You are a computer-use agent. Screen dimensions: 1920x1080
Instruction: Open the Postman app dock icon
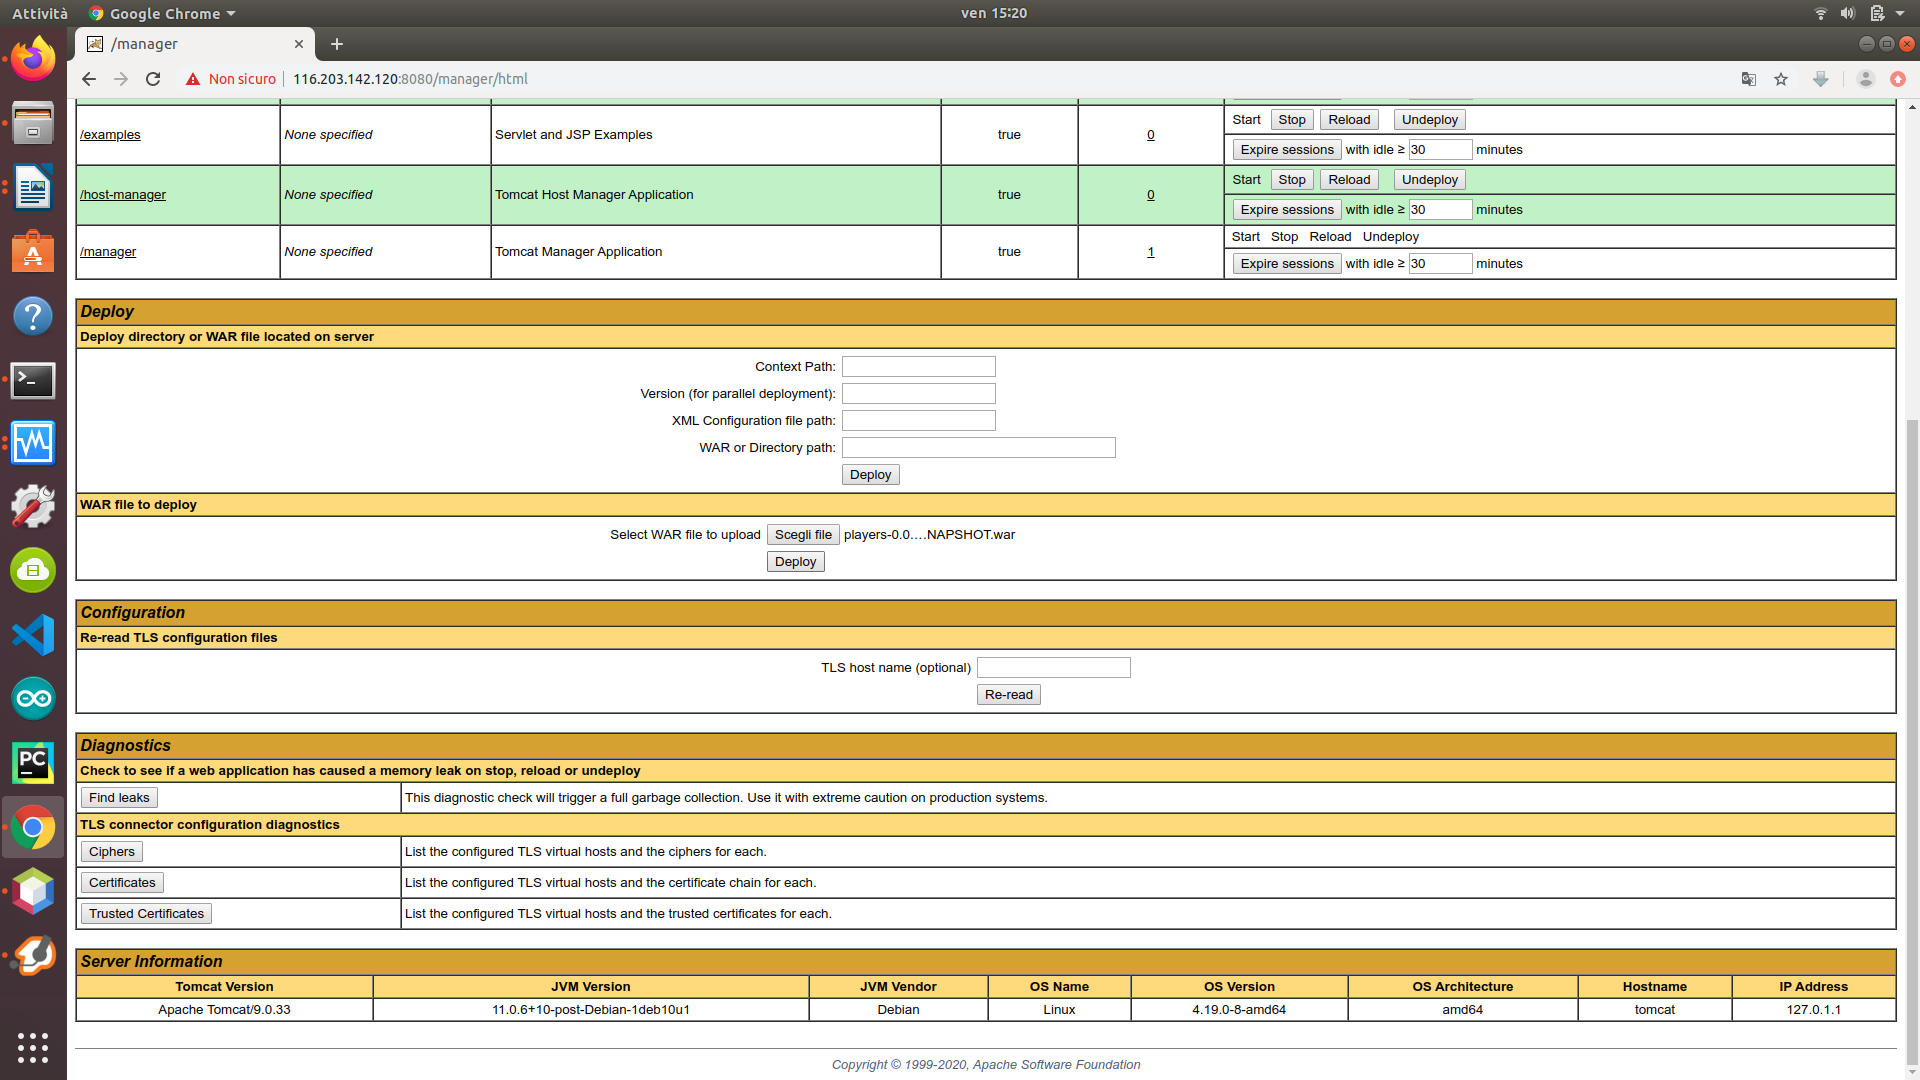coord(33,955)
